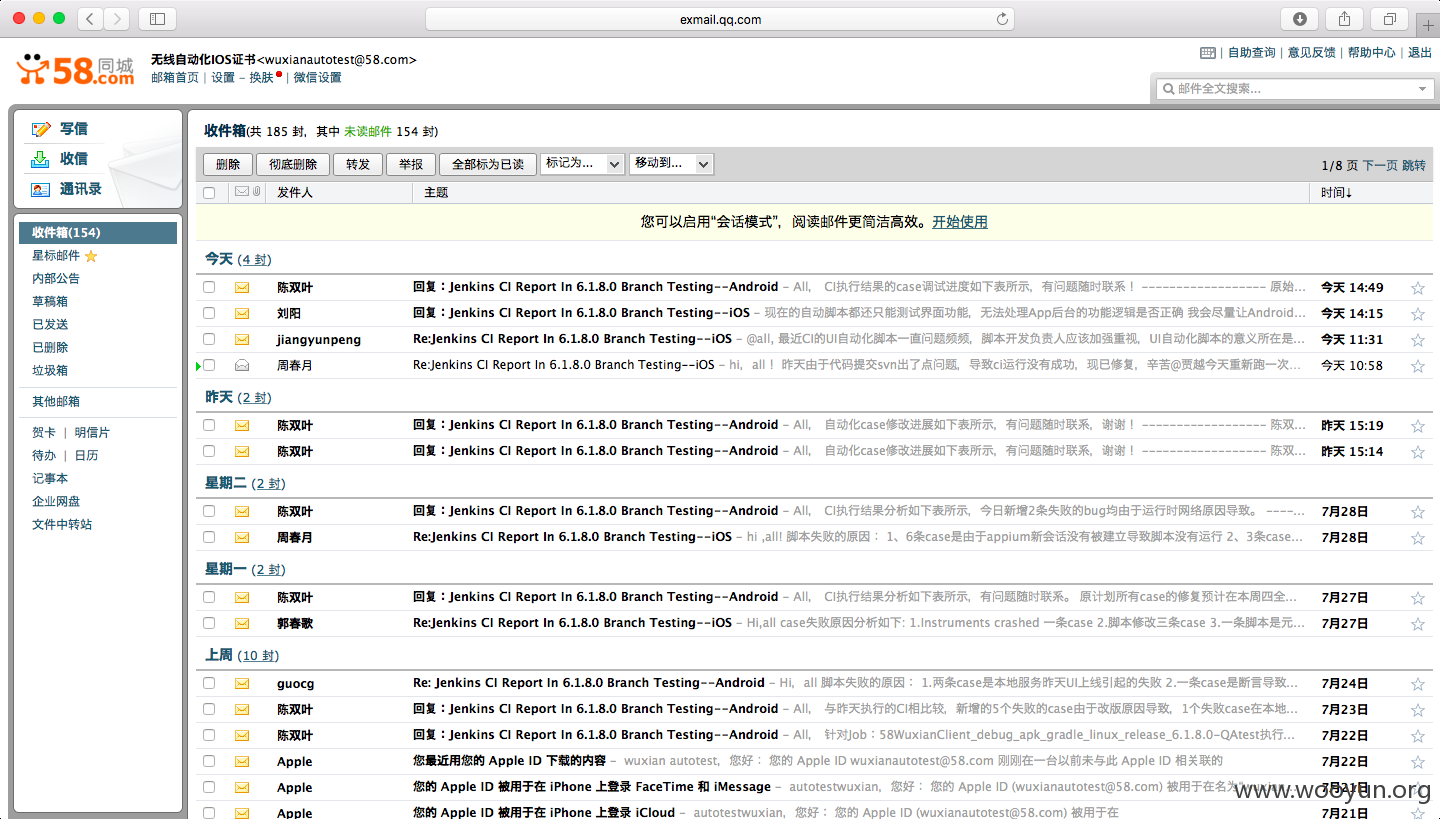Open 微信设置 link in header
The width and height of the screenshot is (1440, 819).
coord(317,77)
